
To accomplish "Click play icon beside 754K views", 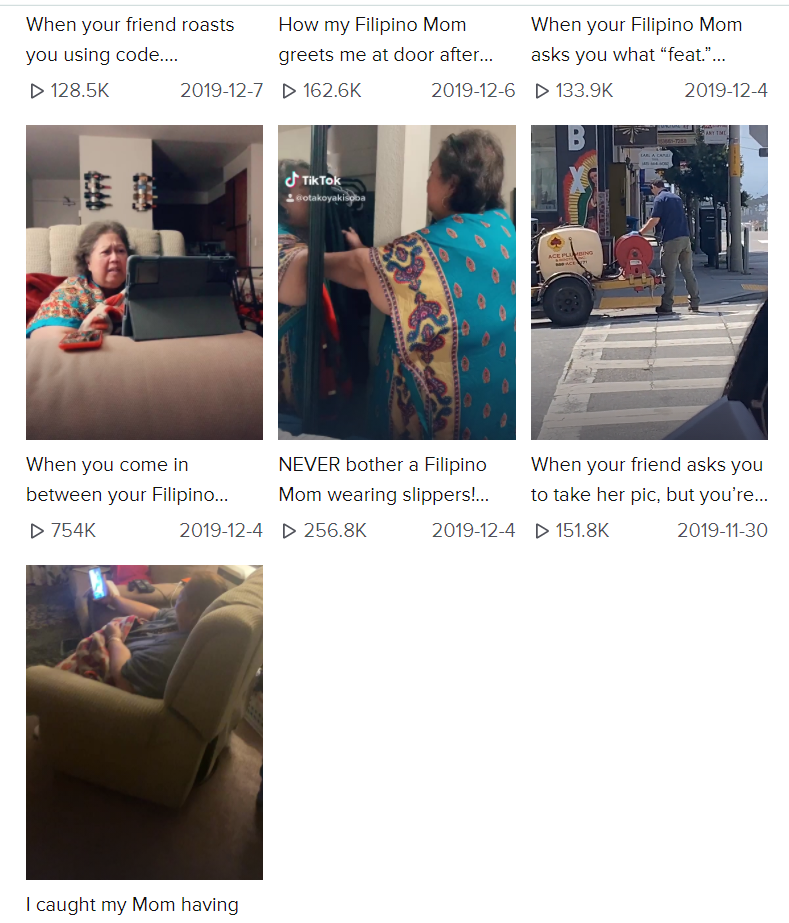I will (x=37, y=531).
